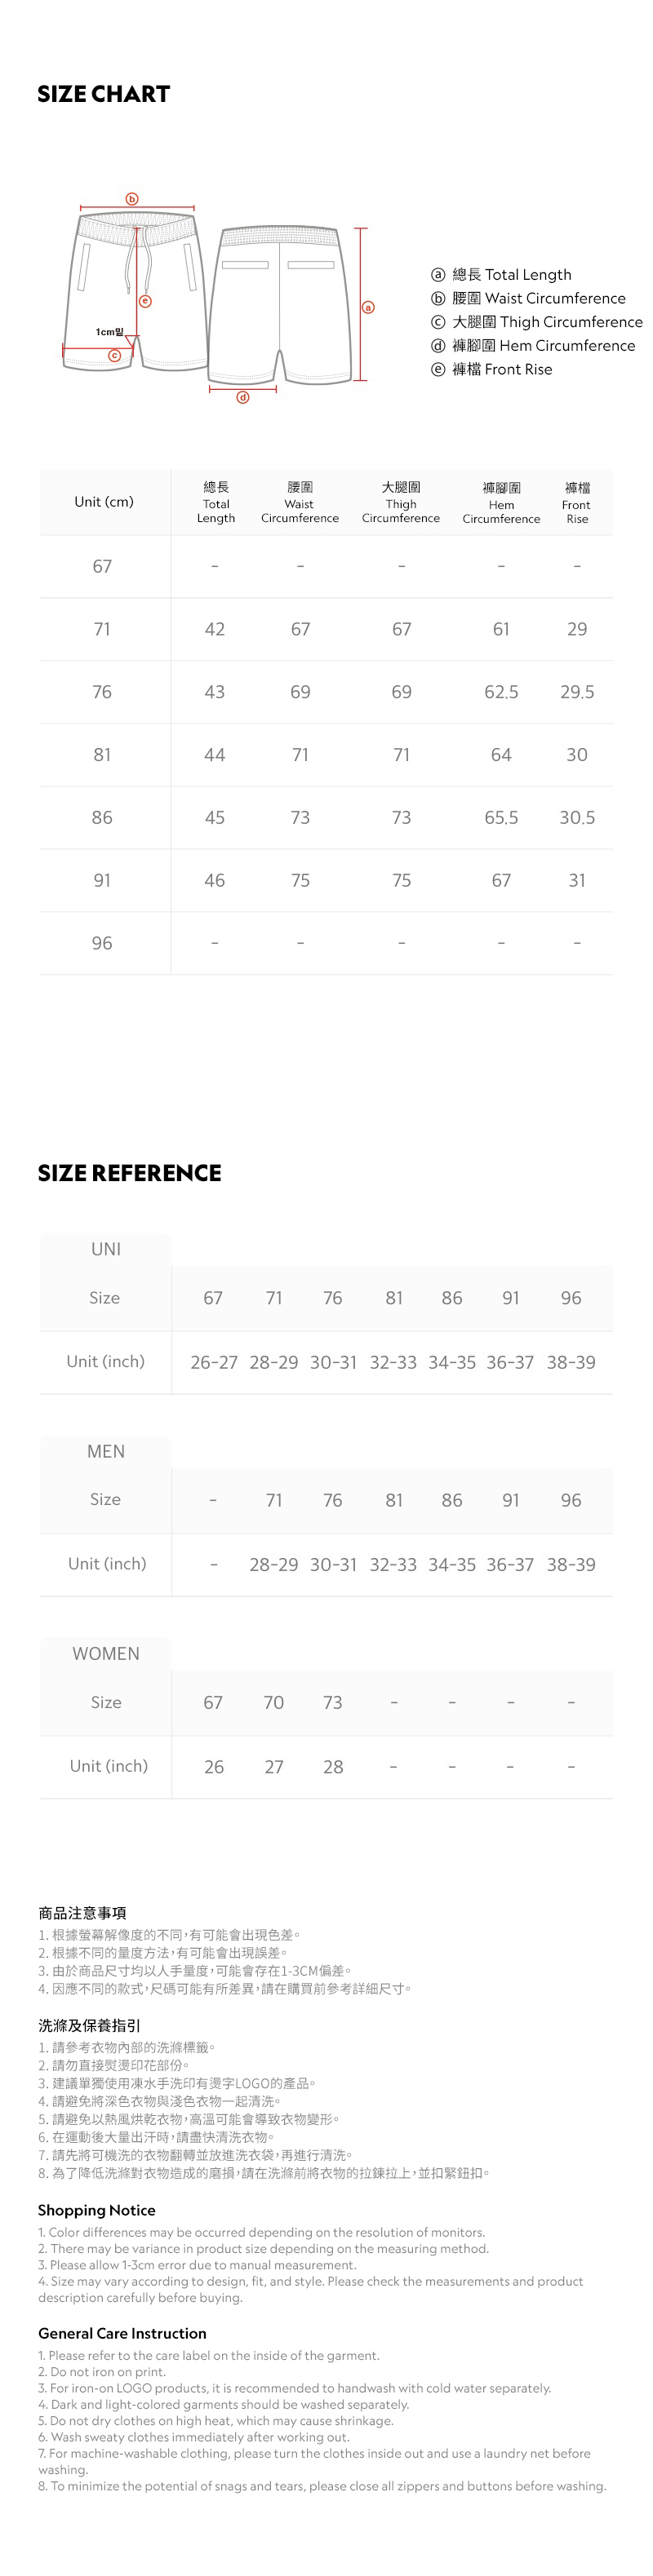This screenshot has height=2576, width=653.
Task: Click the red circled d marker below the hem
Action: tap(242, 397)
